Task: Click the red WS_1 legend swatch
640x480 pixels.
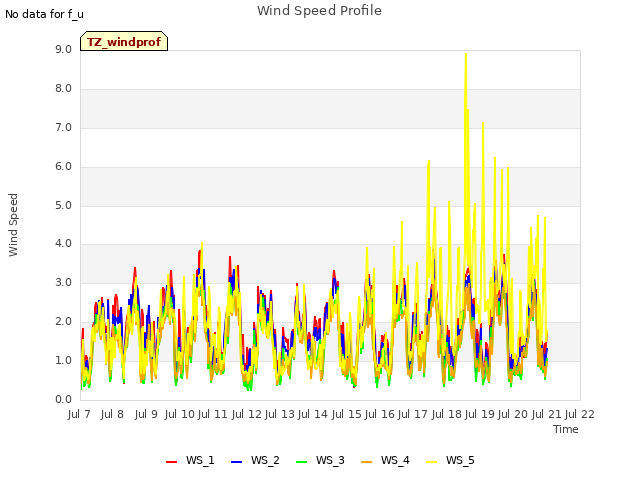Action: coord(171,461)
